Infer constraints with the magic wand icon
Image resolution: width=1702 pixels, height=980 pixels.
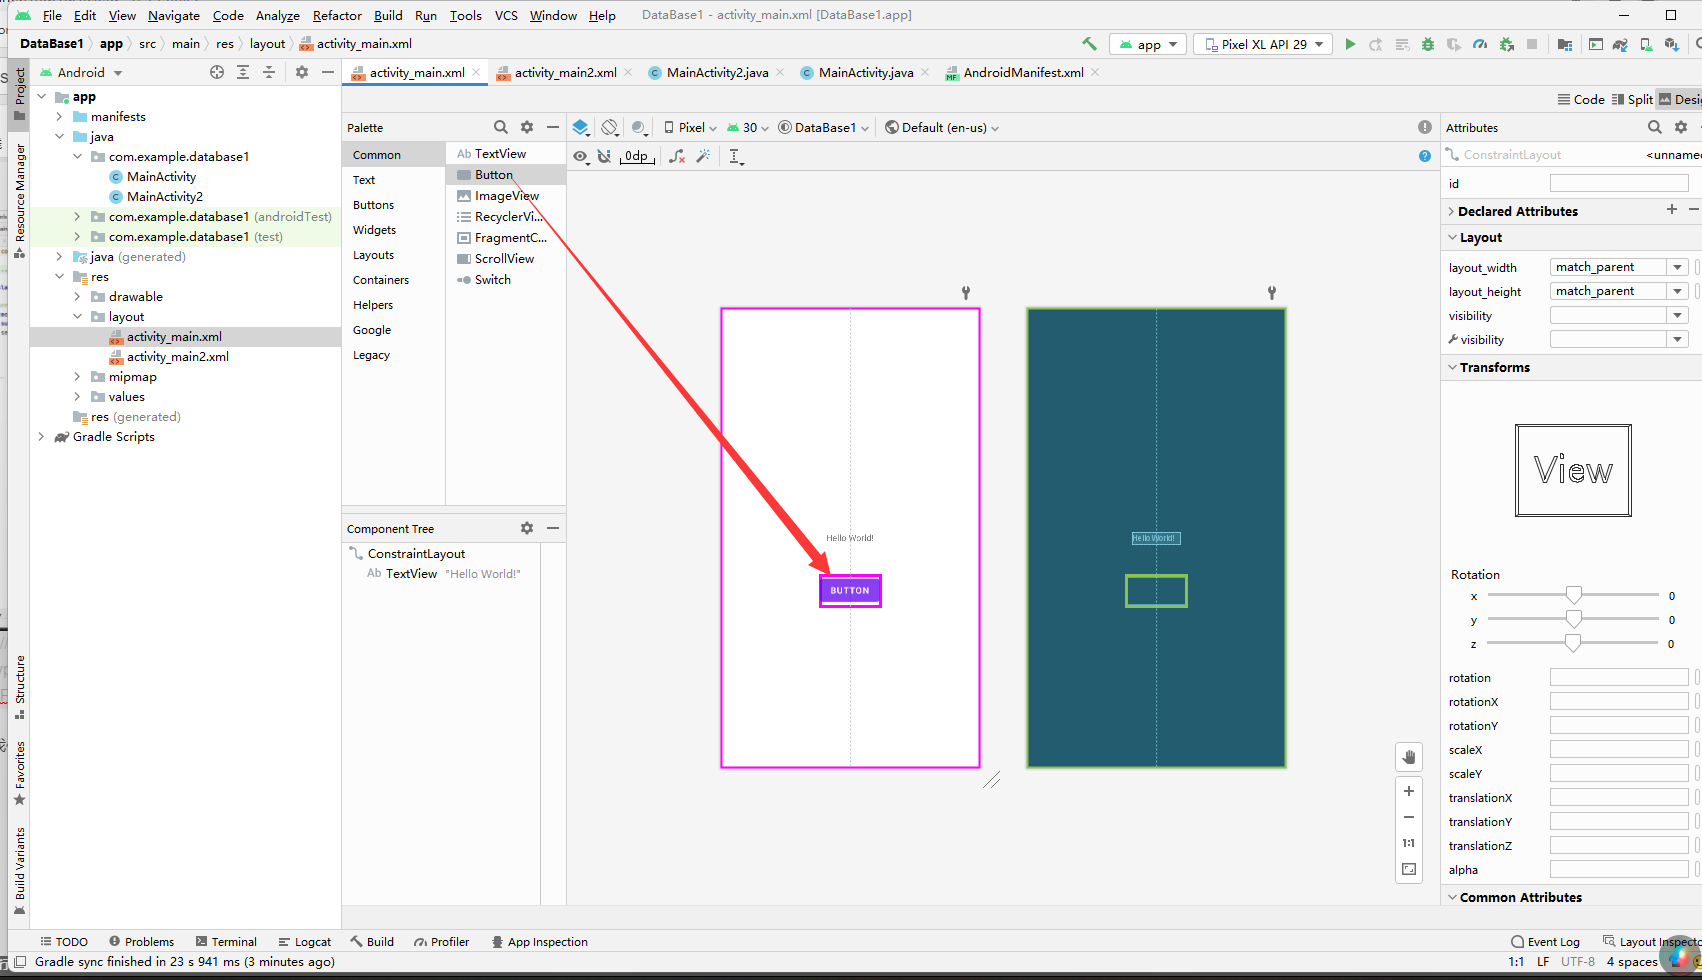(x=703, y=156)
